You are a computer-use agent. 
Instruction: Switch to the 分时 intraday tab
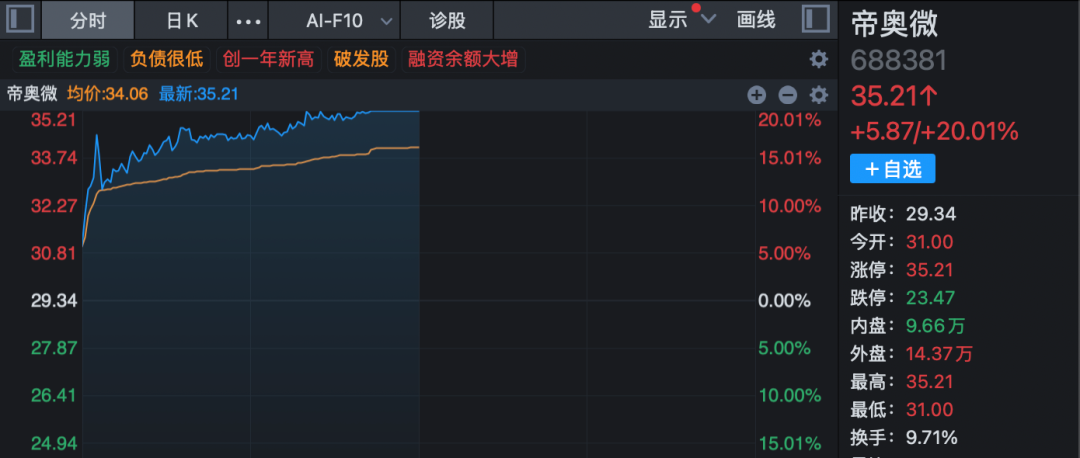(88, 20)
